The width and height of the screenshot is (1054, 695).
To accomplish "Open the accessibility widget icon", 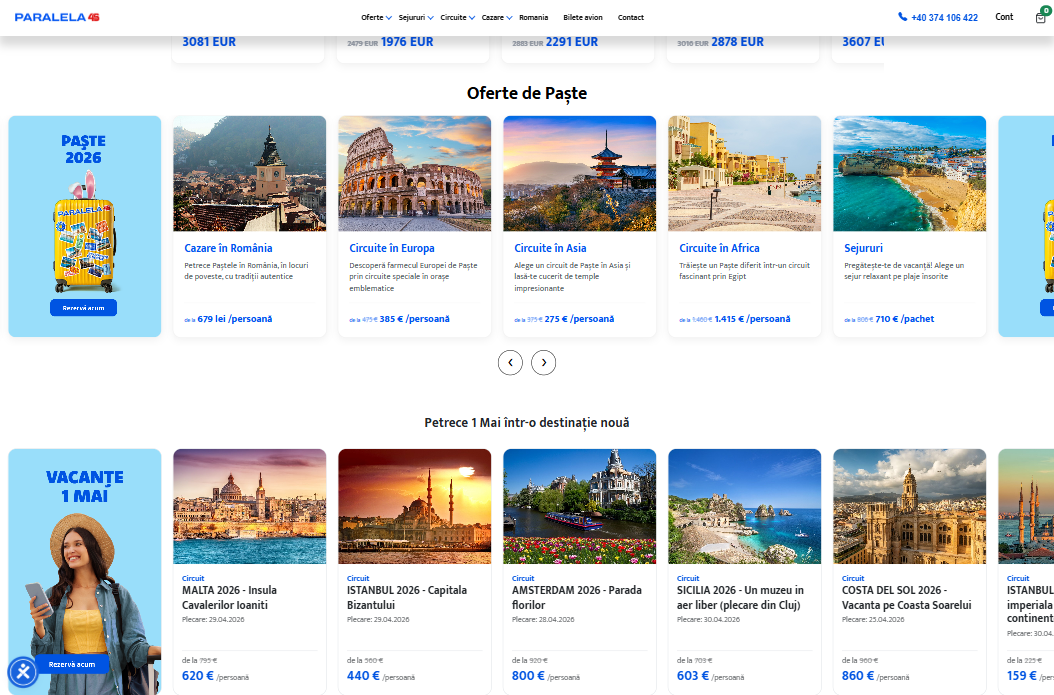I will point(23,671).
